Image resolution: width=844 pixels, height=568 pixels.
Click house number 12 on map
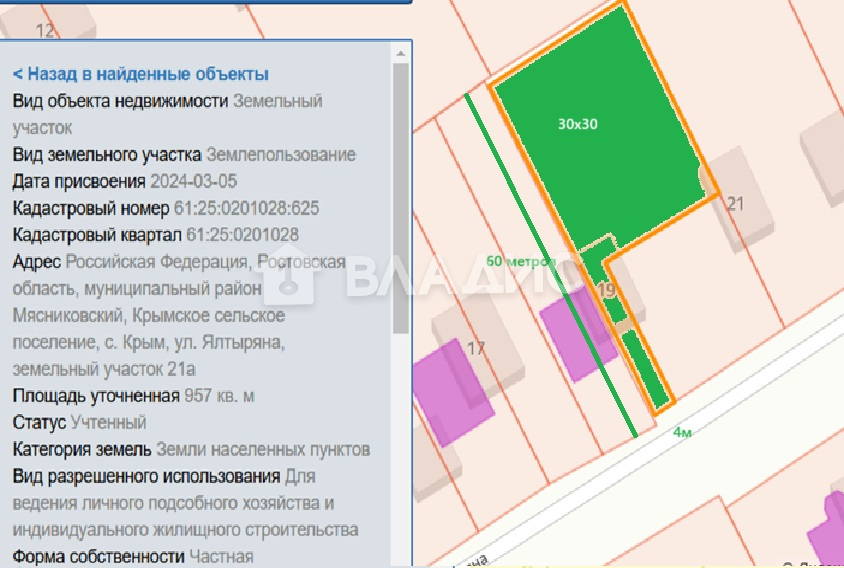[45, 31]
